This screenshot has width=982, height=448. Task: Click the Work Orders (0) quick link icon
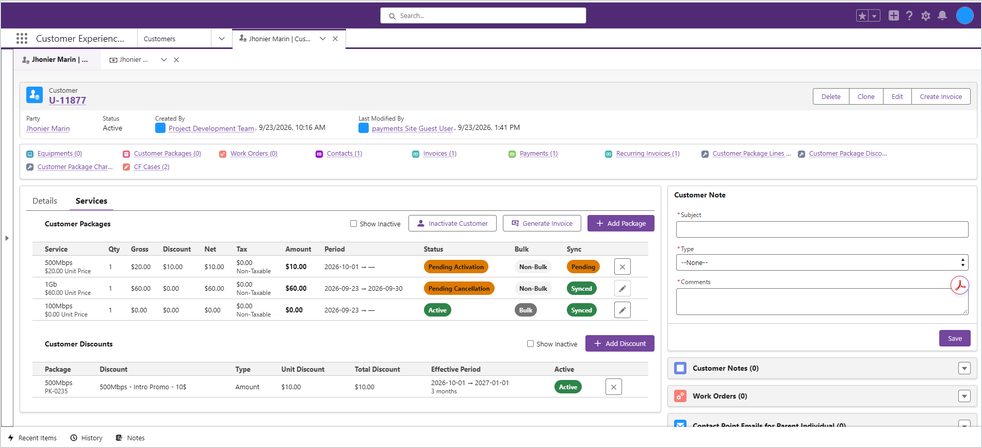click(x=224, y=154)
